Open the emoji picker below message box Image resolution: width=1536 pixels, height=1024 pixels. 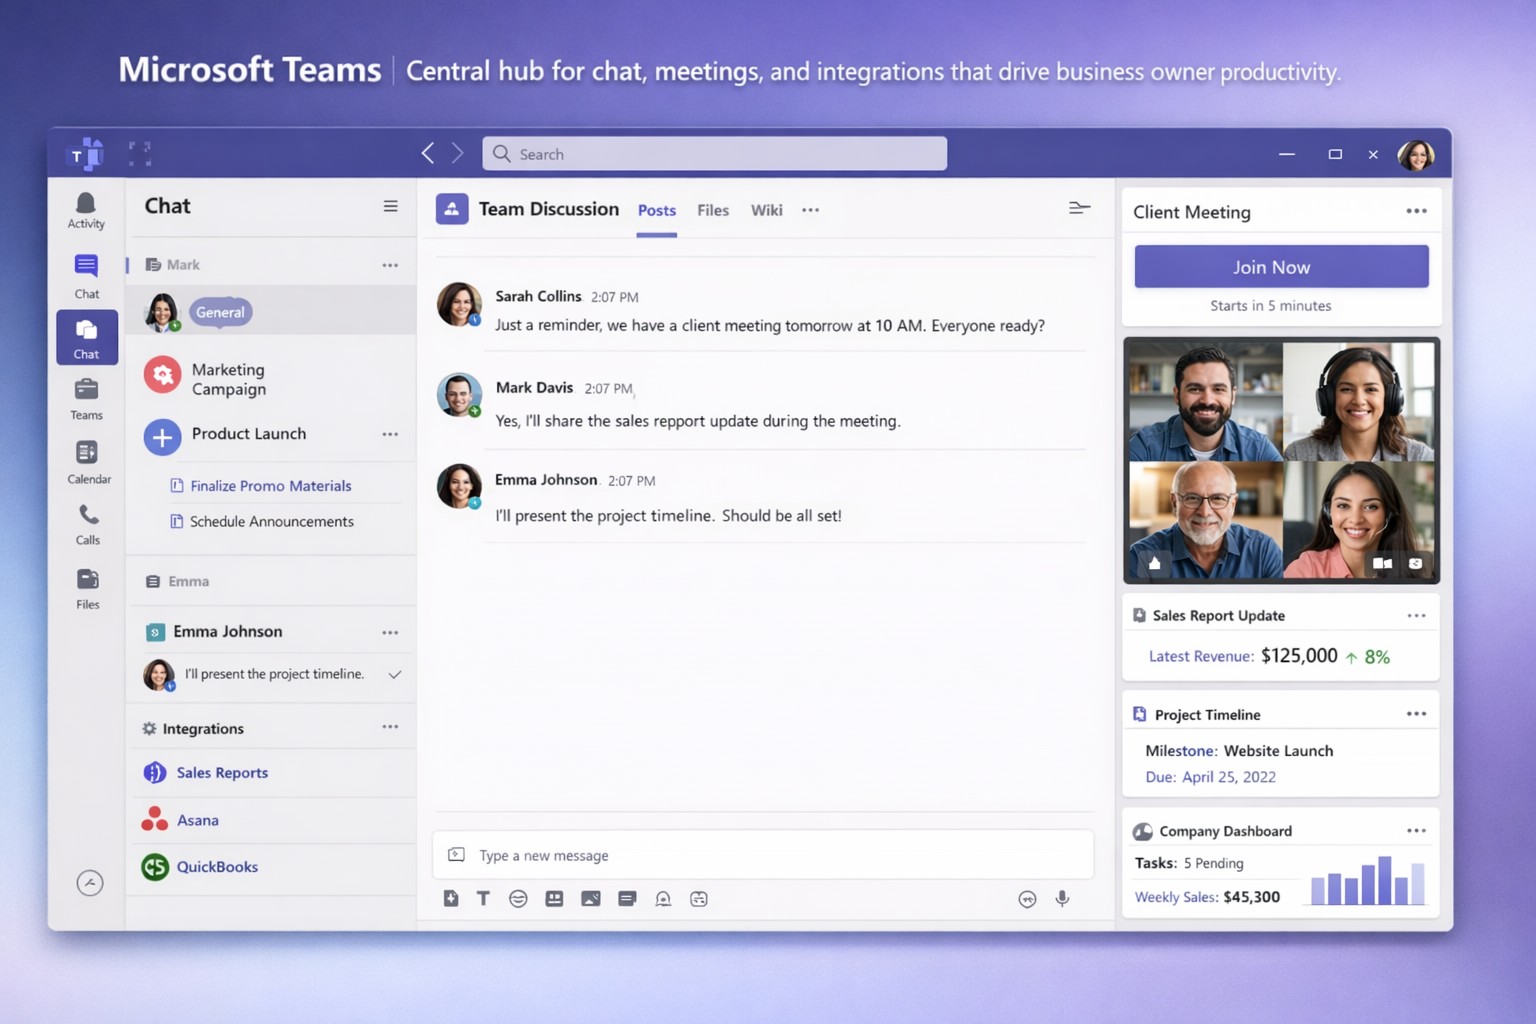click(518, 899)
